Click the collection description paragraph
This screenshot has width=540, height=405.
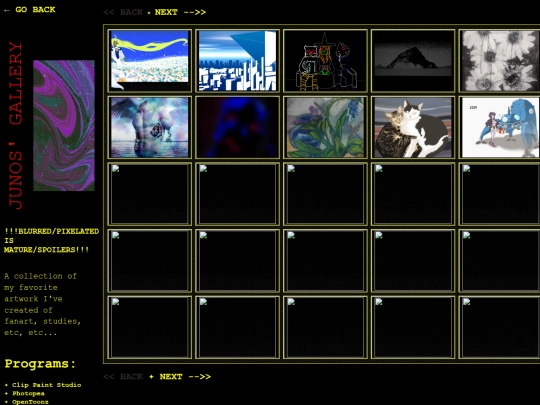click(x=43, y=304)
